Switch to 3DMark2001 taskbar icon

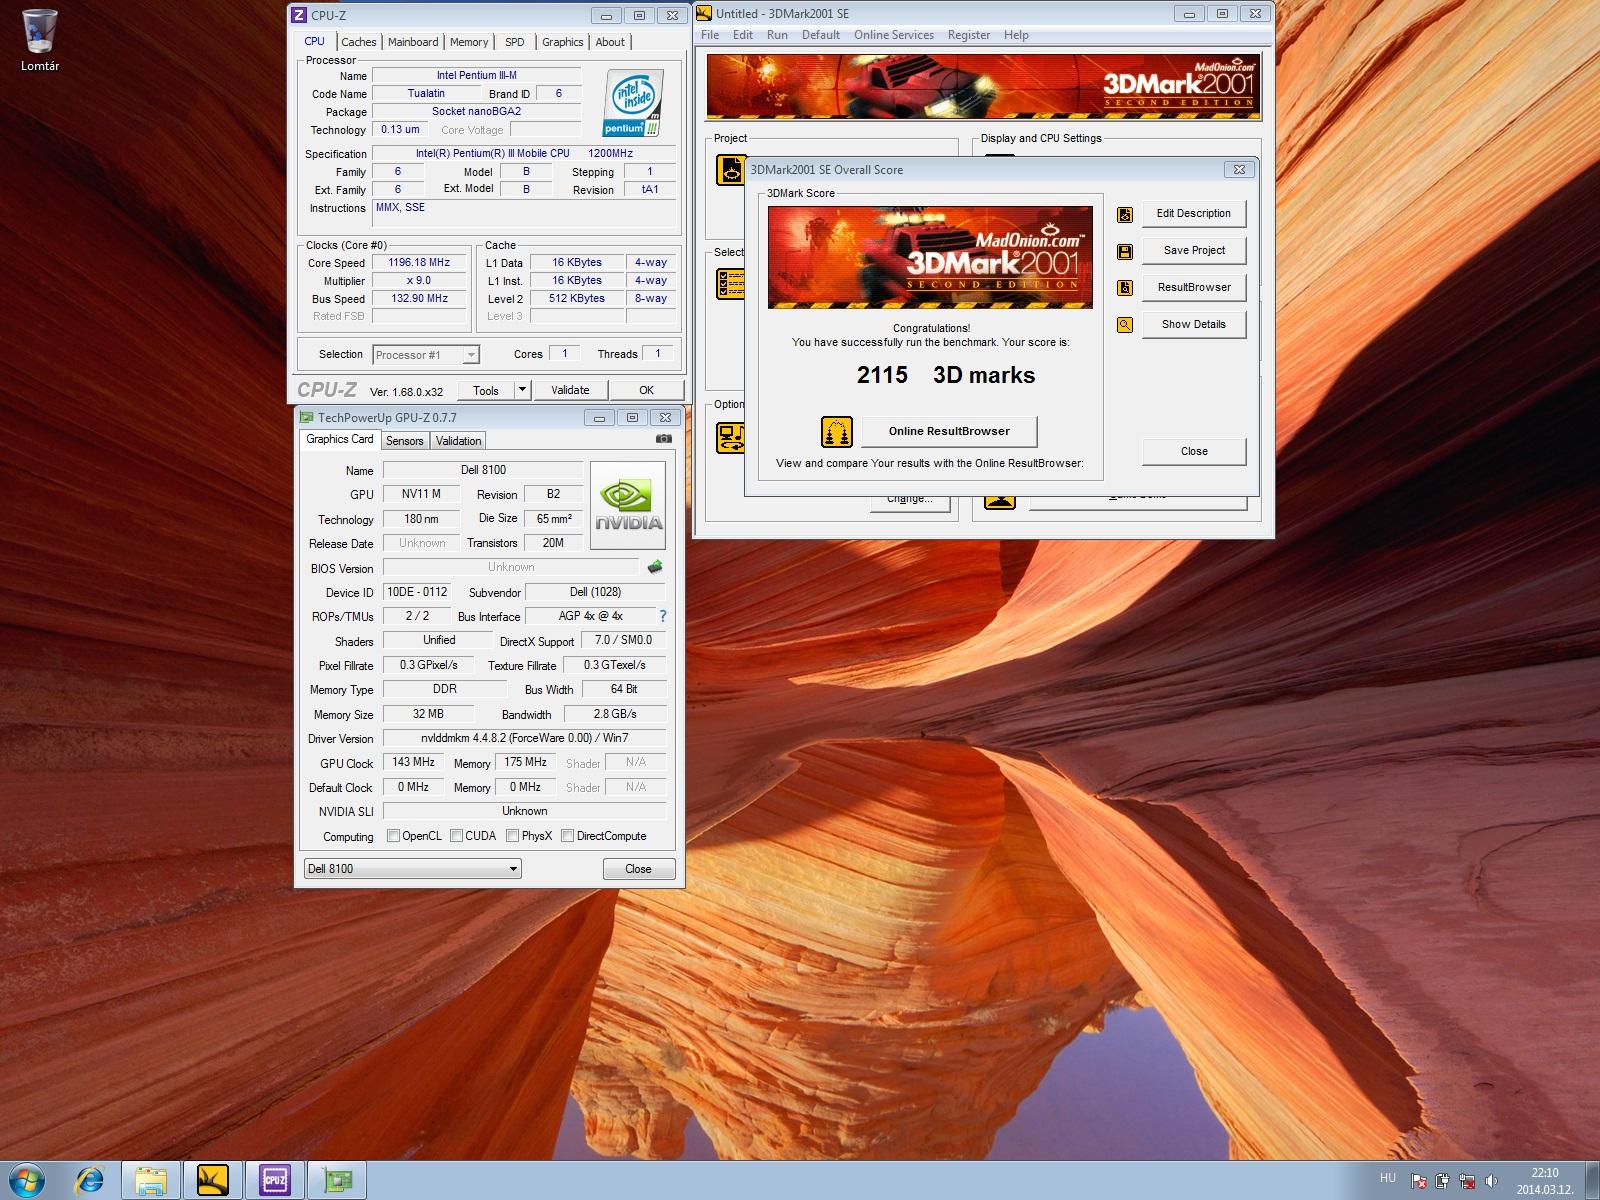point(213,1180)
